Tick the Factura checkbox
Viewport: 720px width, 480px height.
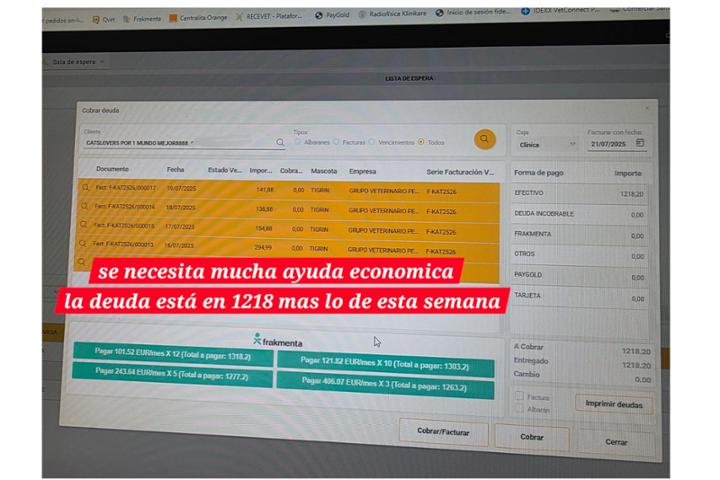point(519,396)
